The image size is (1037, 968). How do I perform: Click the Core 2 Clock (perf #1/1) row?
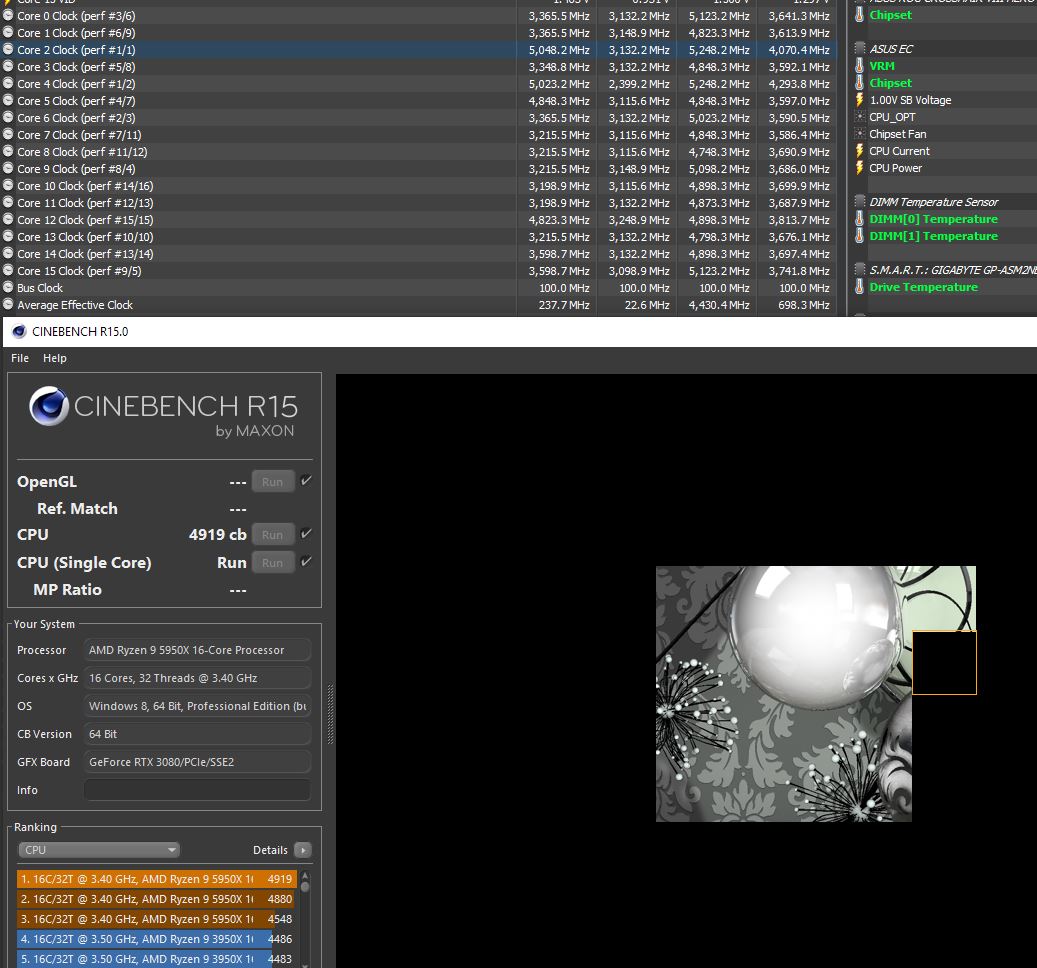point(419,50)
